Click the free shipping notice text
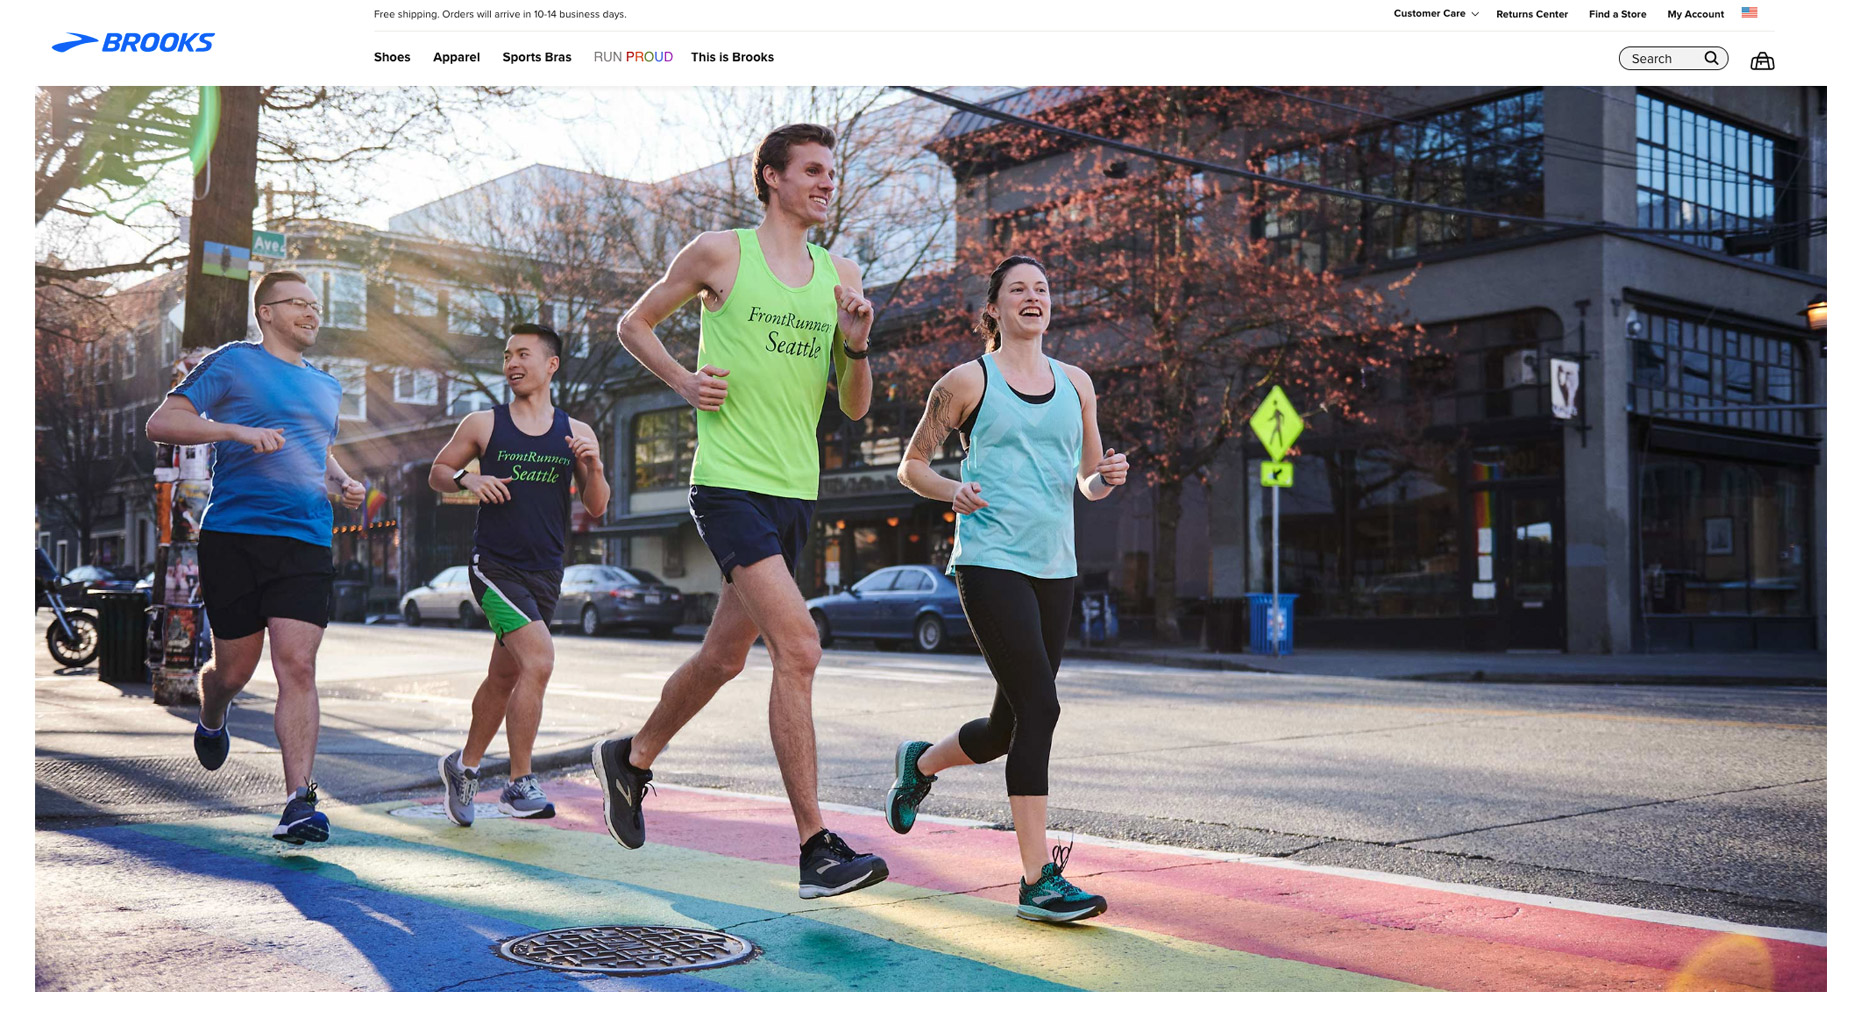The width and height of the screenshot is (1860, 1025). point(500,14)
